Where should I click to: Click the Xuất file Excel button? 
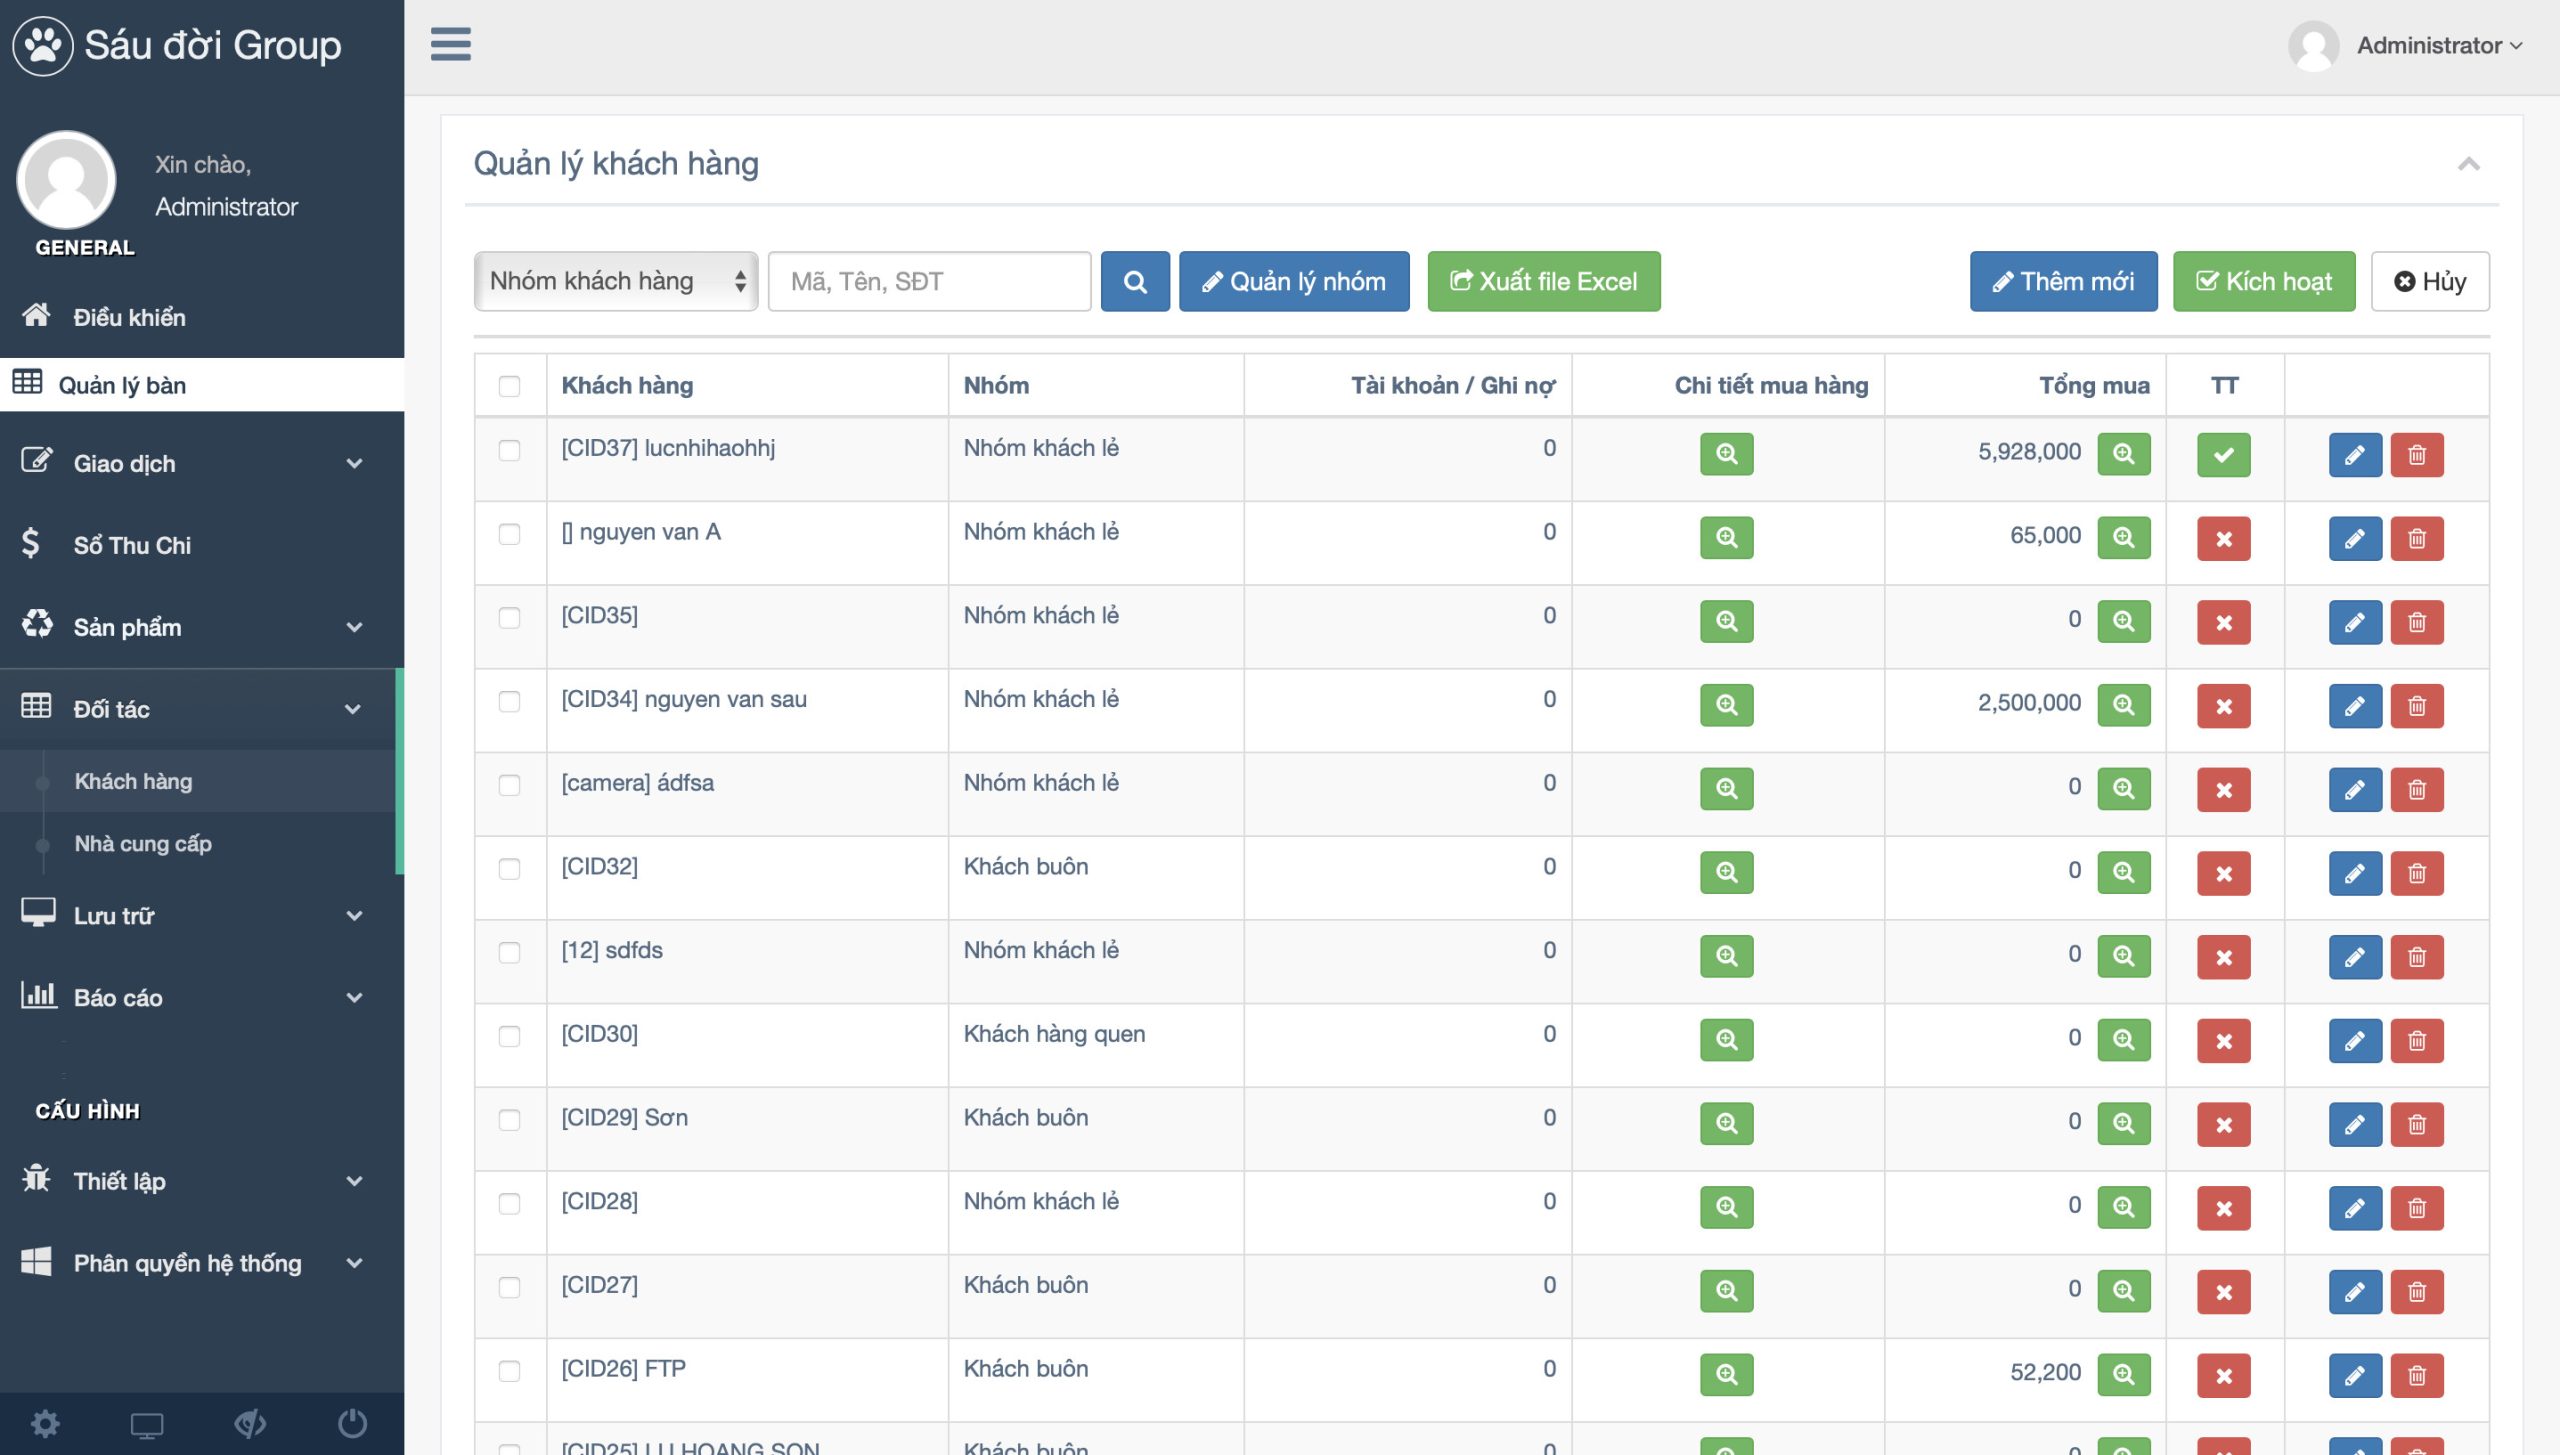pyautogui.click(x=1543, y=282)
